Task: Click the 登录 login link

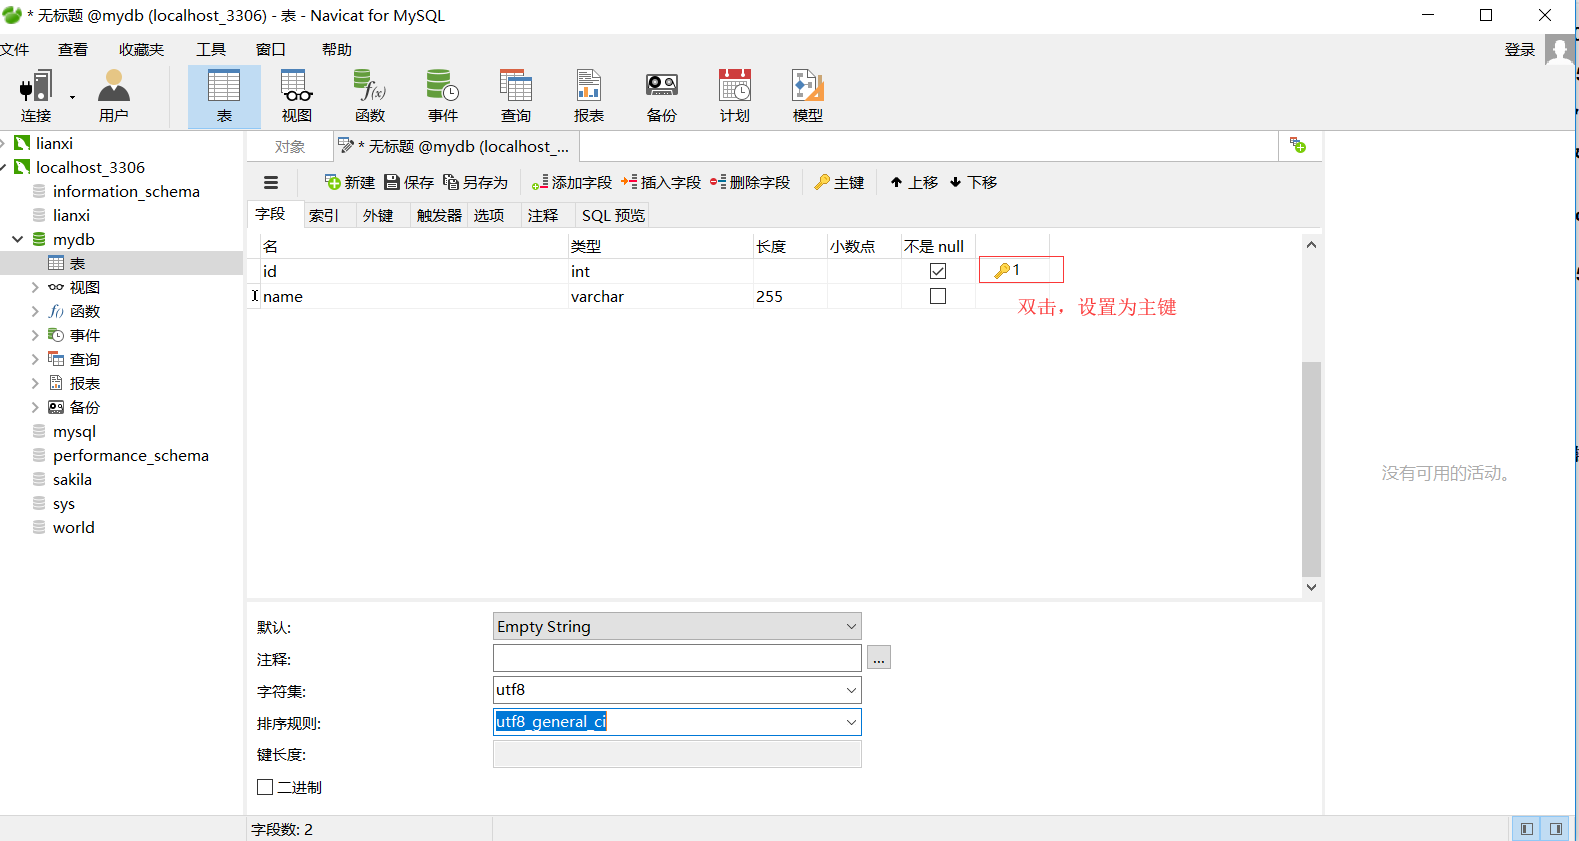Action: click(x=1520, y=49)
